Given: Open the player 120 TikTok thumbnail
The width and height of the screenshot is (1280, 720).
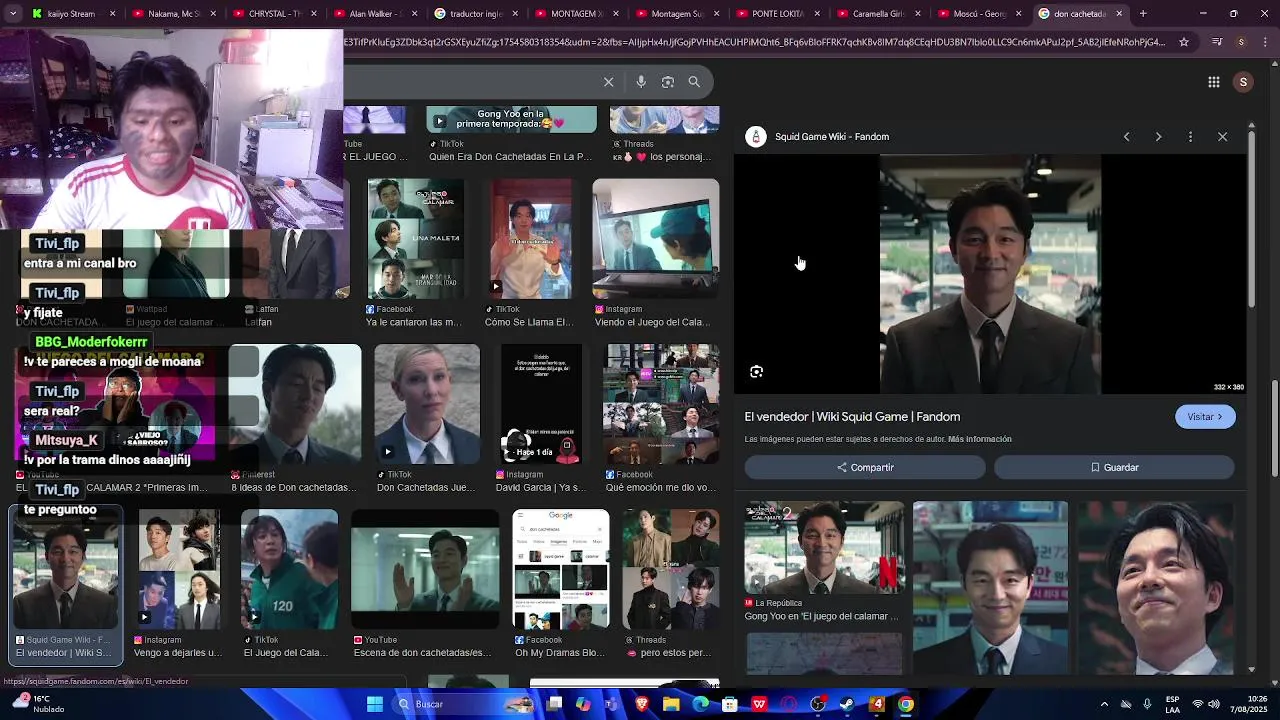Looking at the screenshot, I should coord(289,569).
